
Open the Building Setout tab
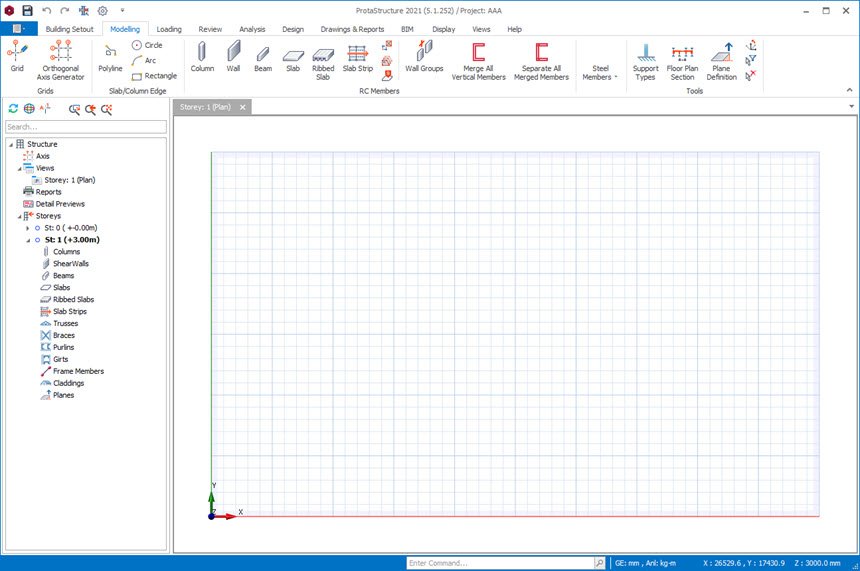[69, 29]
